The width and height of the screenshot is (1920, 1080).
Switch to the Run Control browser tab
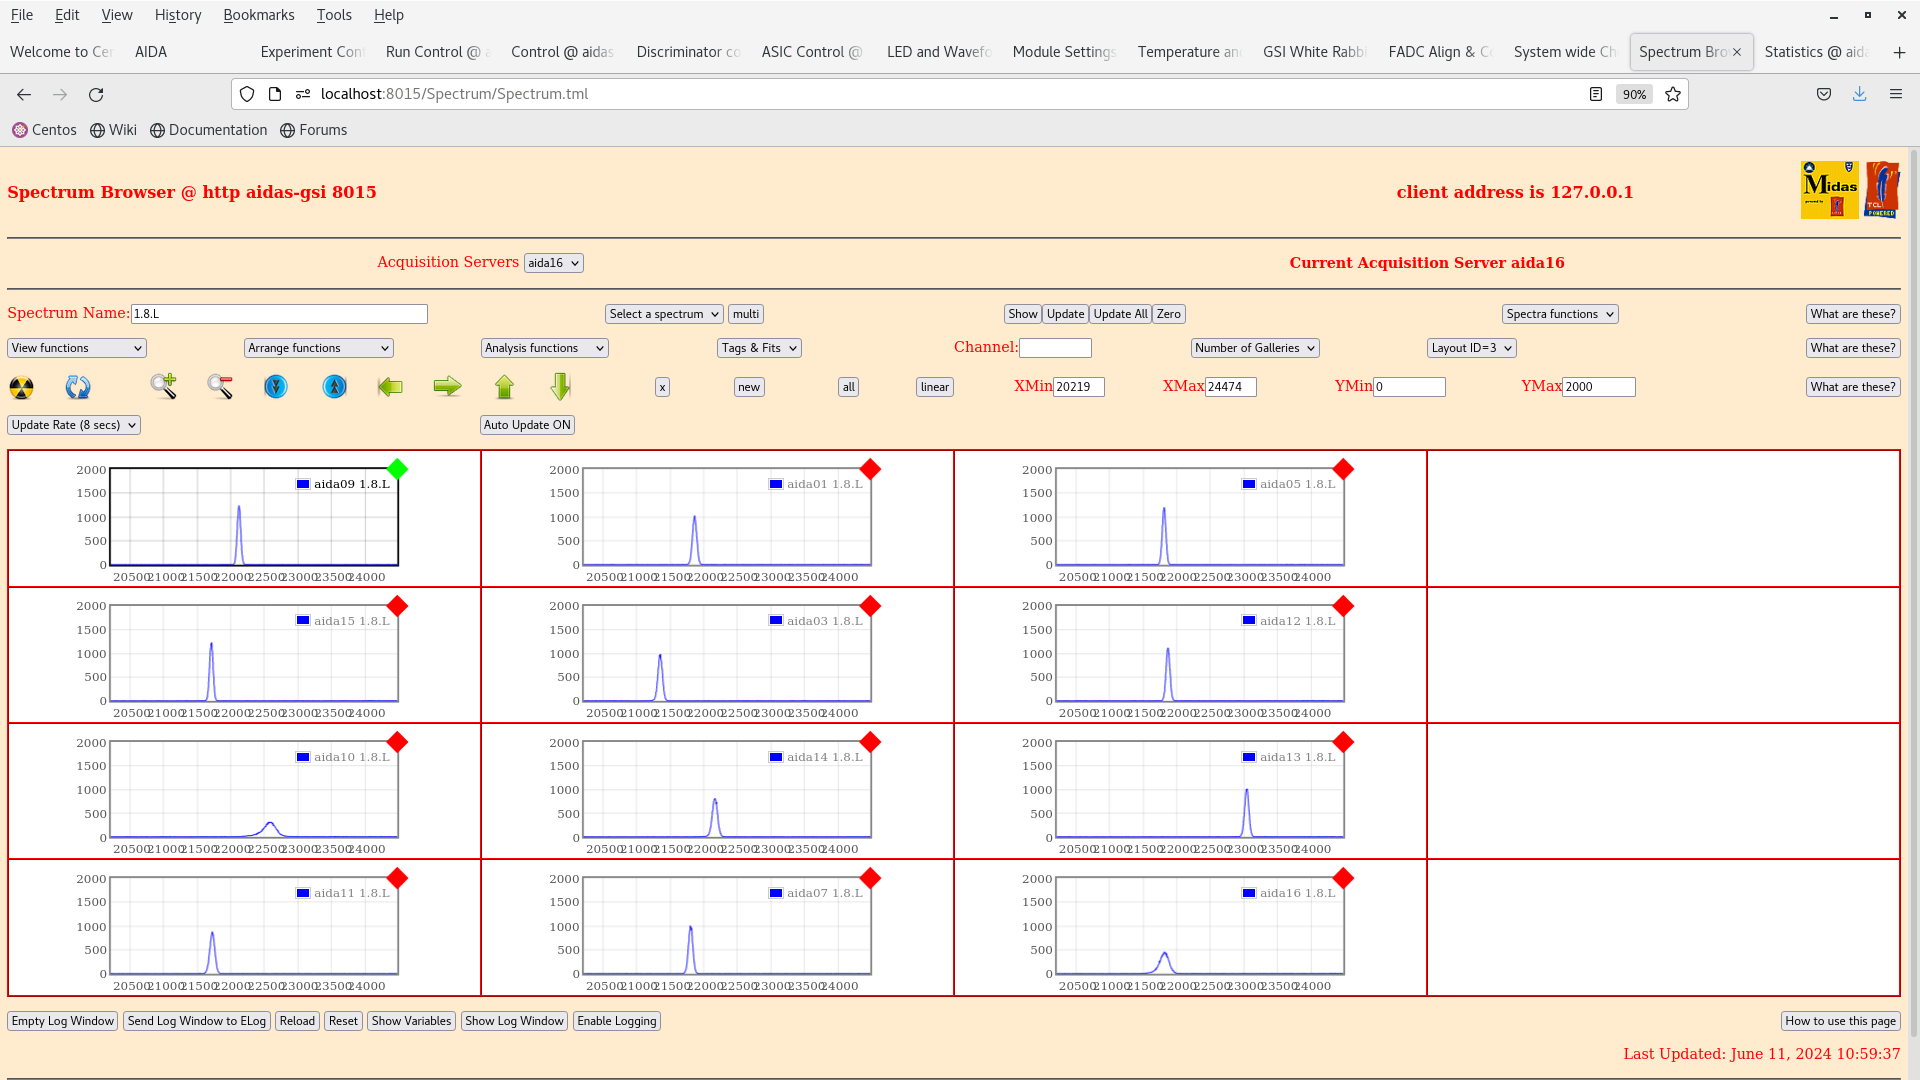click(x=434, y=52)
